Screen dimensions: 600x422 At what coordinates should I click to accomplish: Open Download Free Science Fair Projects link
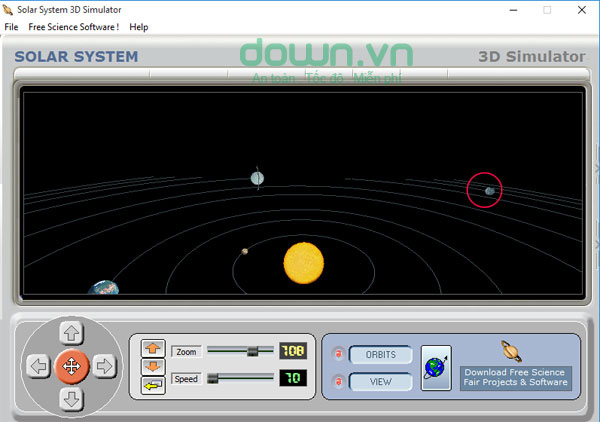click(515, 378)
